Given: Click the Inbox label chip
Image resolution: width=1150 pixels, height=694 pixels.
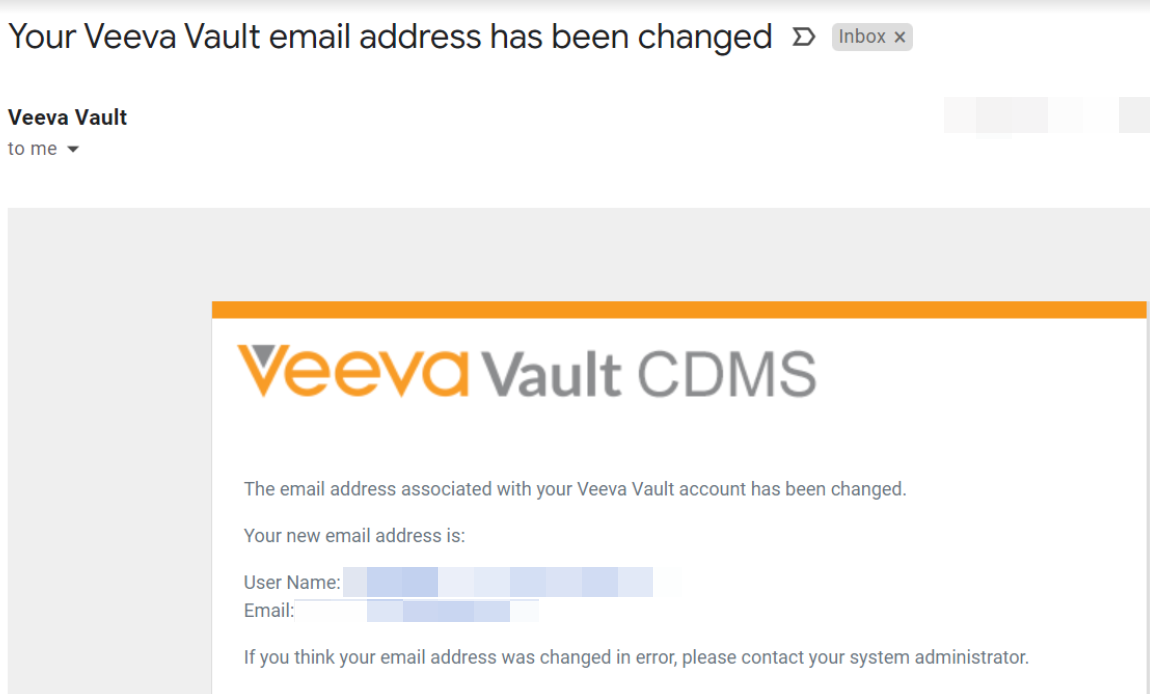Looking at the screenshot, I should coord(862,37).
